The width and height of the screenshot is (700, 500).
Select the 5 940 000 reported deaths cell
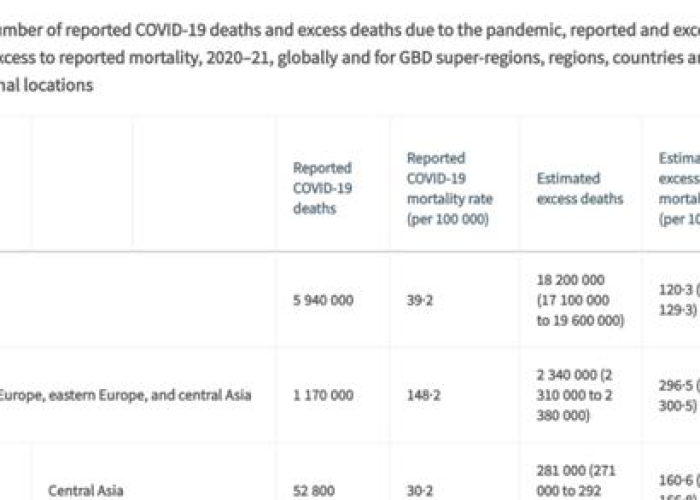pyautogui.click(x=323, y=300)
